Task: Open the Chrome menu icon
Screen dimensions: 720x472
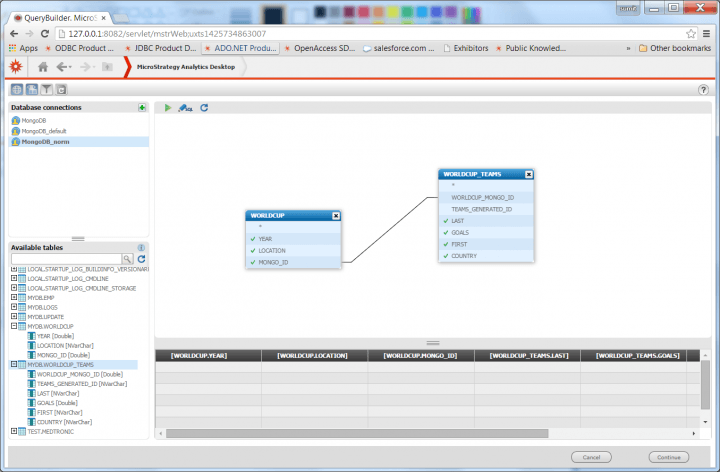Action: [x=706, y=34]
